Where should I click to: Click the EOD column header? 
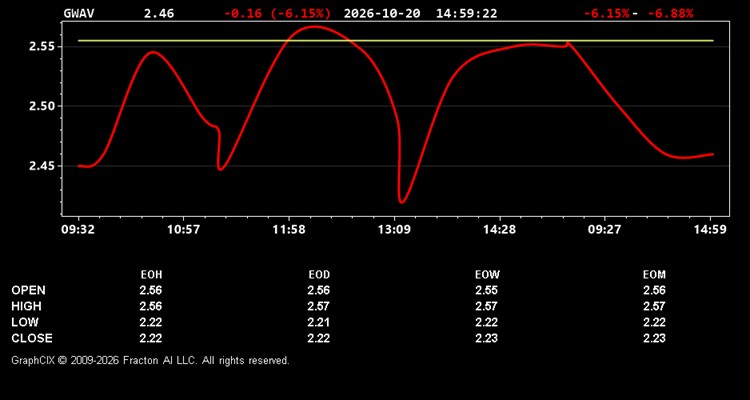(x=319, y=275)
